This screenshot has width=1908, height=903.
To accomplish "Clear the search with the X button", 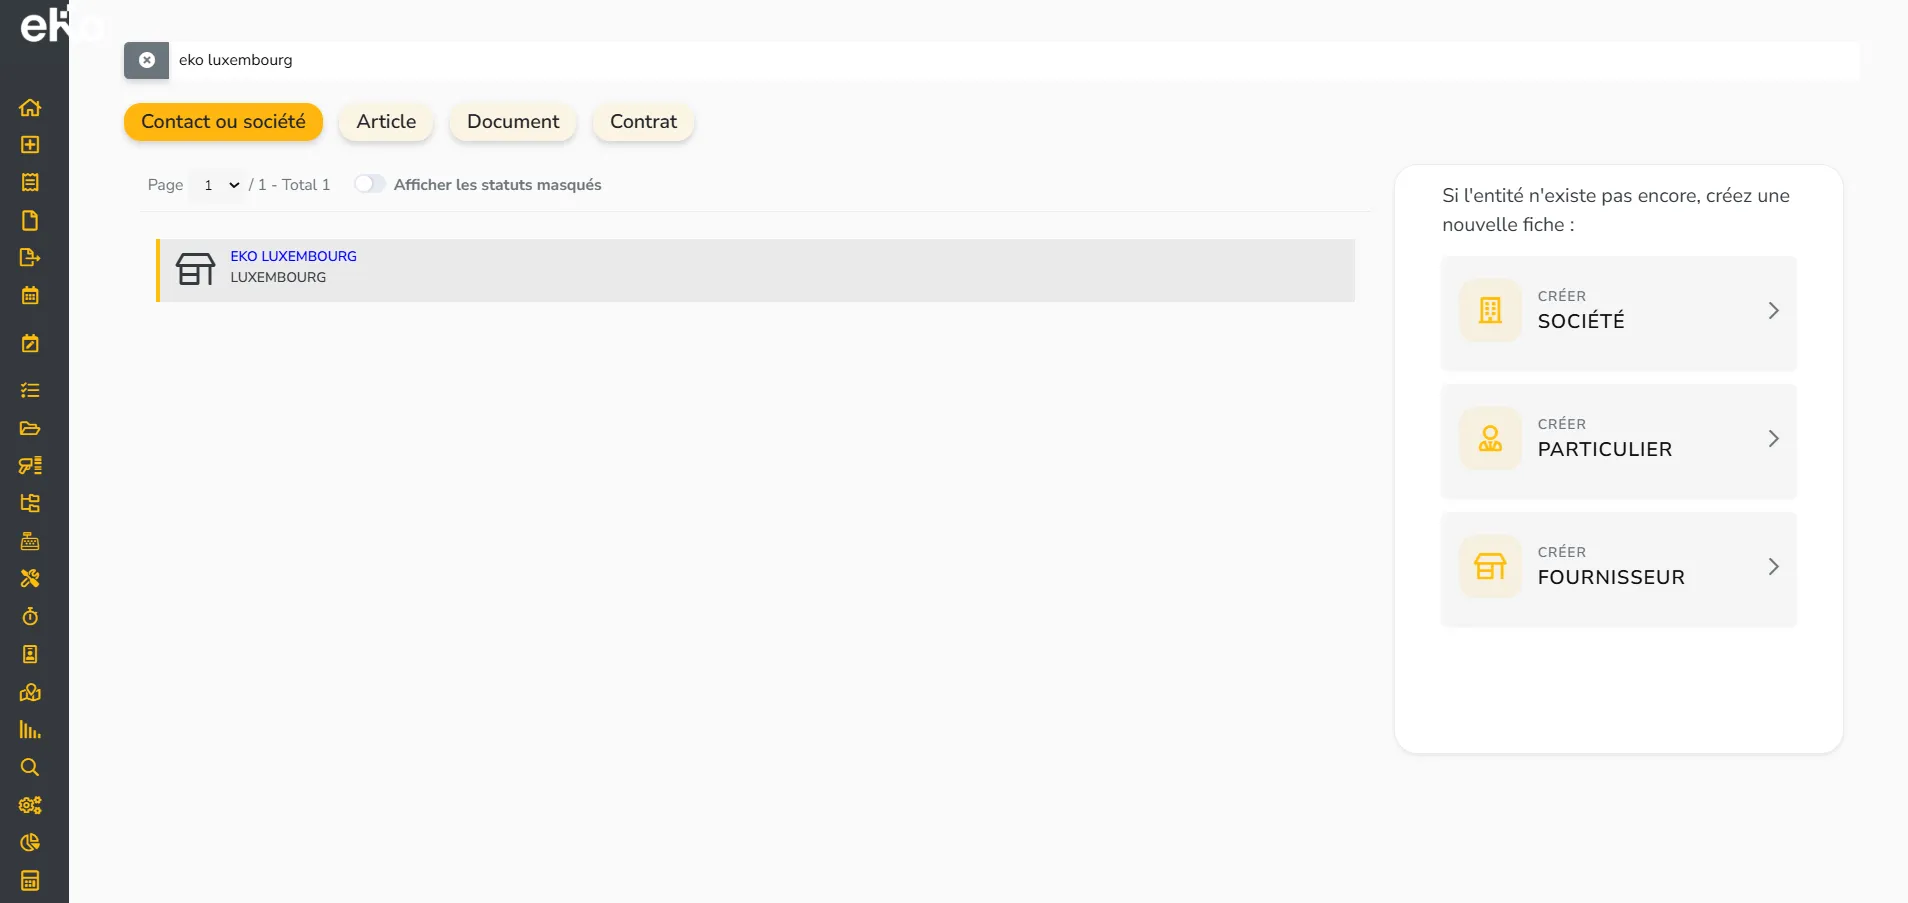I will tap(147, 60).
